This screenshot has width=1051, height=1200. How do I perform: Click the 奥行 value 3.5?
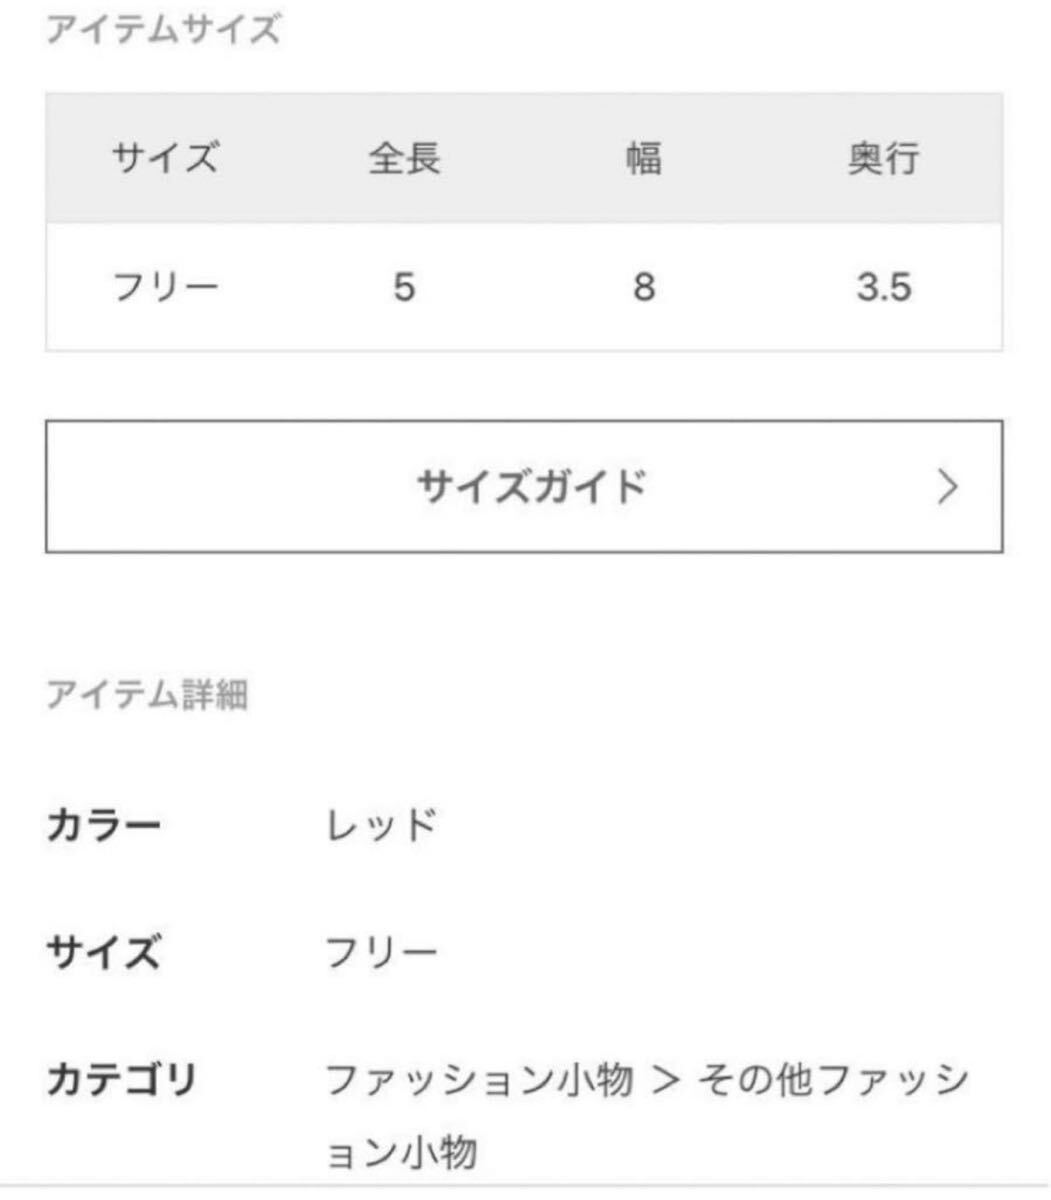click(883, 288)
